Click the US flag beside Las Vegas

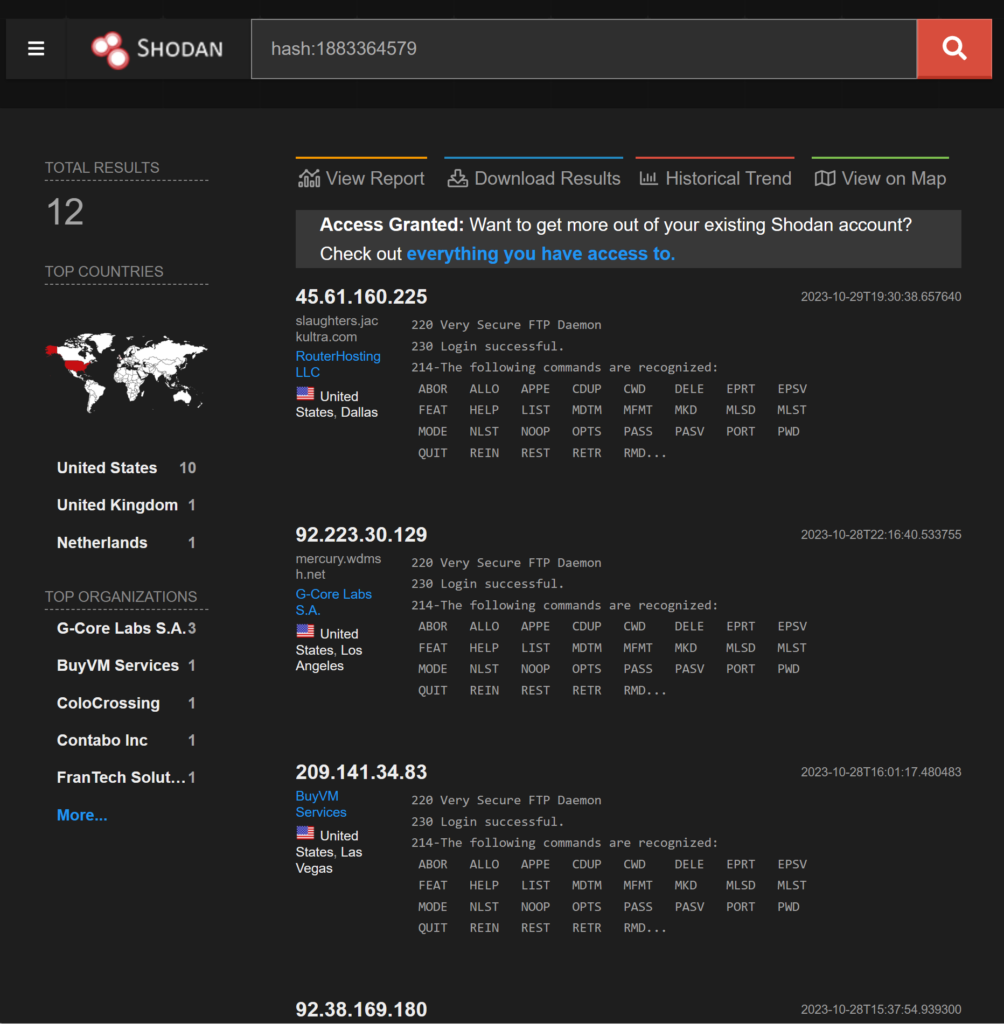305,833
